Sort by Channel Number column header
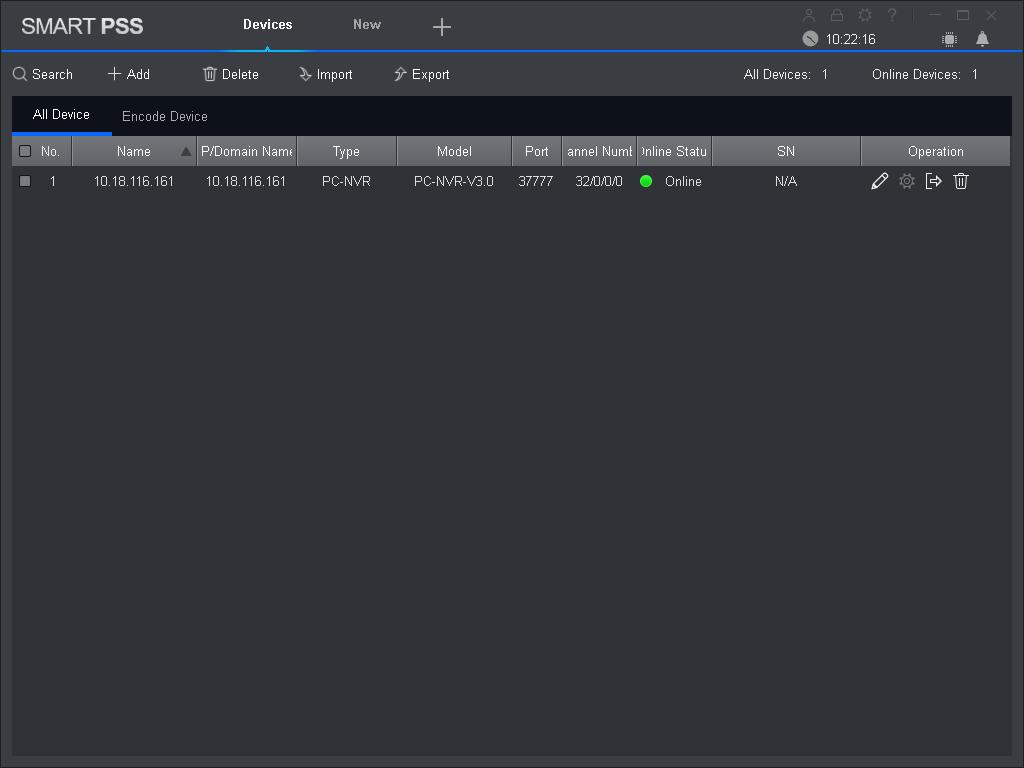 [599, 152]
